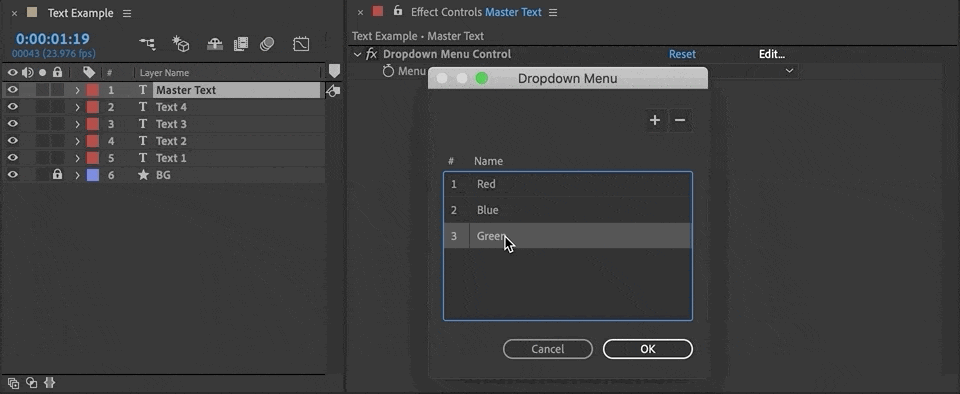Expand the Text 4 layer properties
The height and width of the screenshot is (394, 960).
coord(77,107)
